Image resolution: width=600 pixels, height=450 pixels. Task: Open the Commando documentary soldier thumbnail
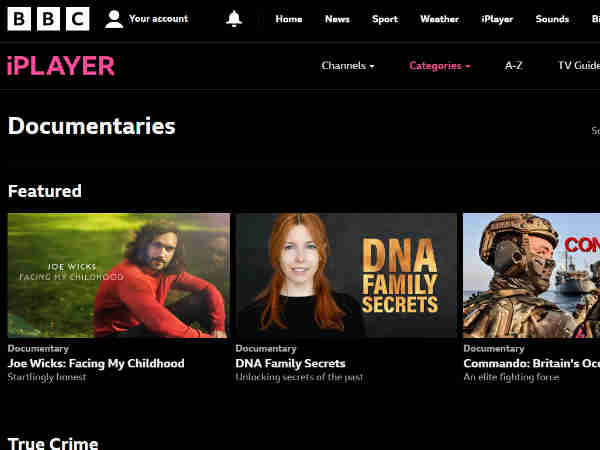pyautogui.click(x=532, y=276)
